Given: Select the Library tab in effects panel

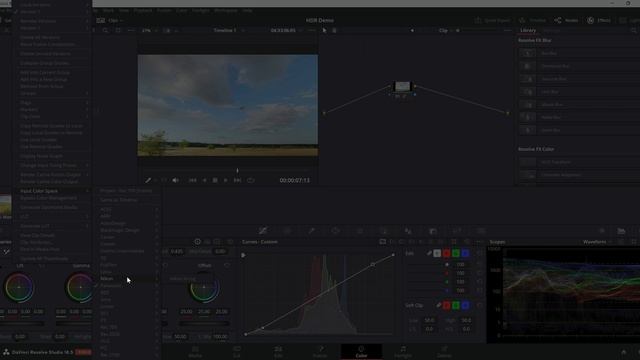Looking at the screenshot, I should pyautogui.click(x=528, y=30).
